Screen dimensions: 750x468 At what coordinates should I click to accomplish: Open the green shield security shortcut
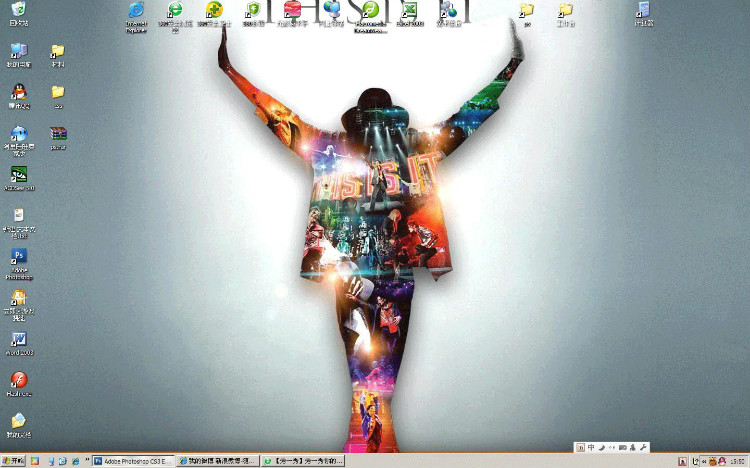[253, 14]
